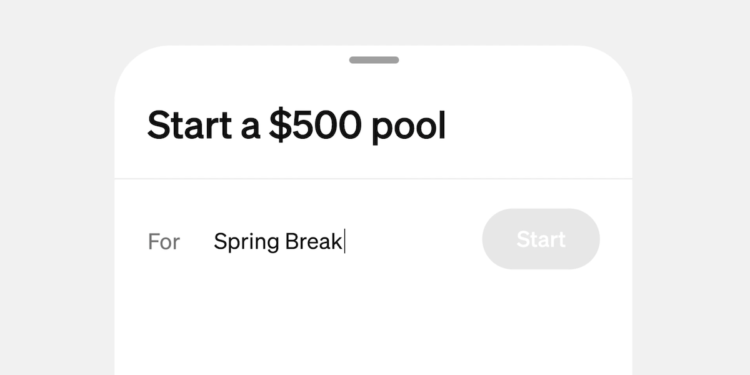Image resolution: width=750 pixels, height=375 pixels.
Task: Tap the gray sheet grabber handle
Action: click(x=374, y=60)
